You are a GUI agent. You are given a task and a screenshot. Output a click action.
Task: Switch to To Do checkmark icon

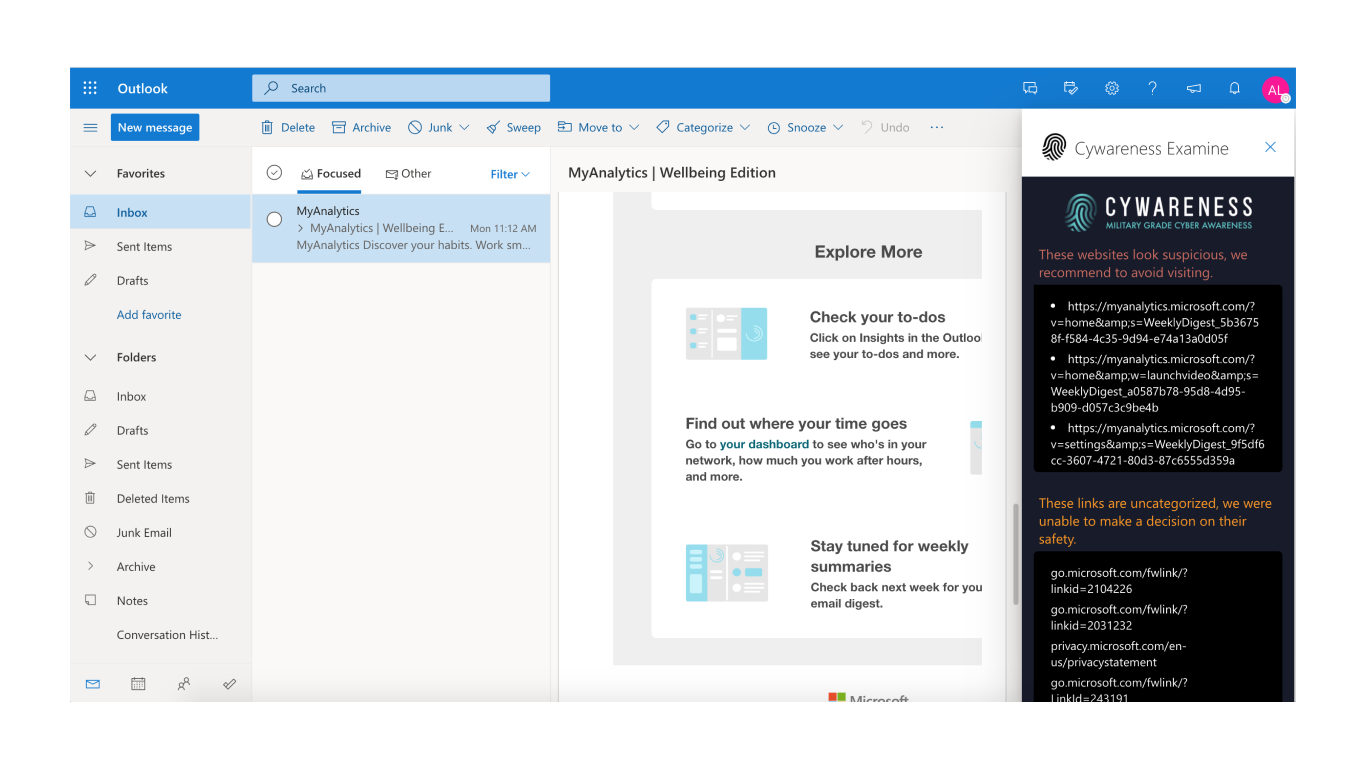229,684
